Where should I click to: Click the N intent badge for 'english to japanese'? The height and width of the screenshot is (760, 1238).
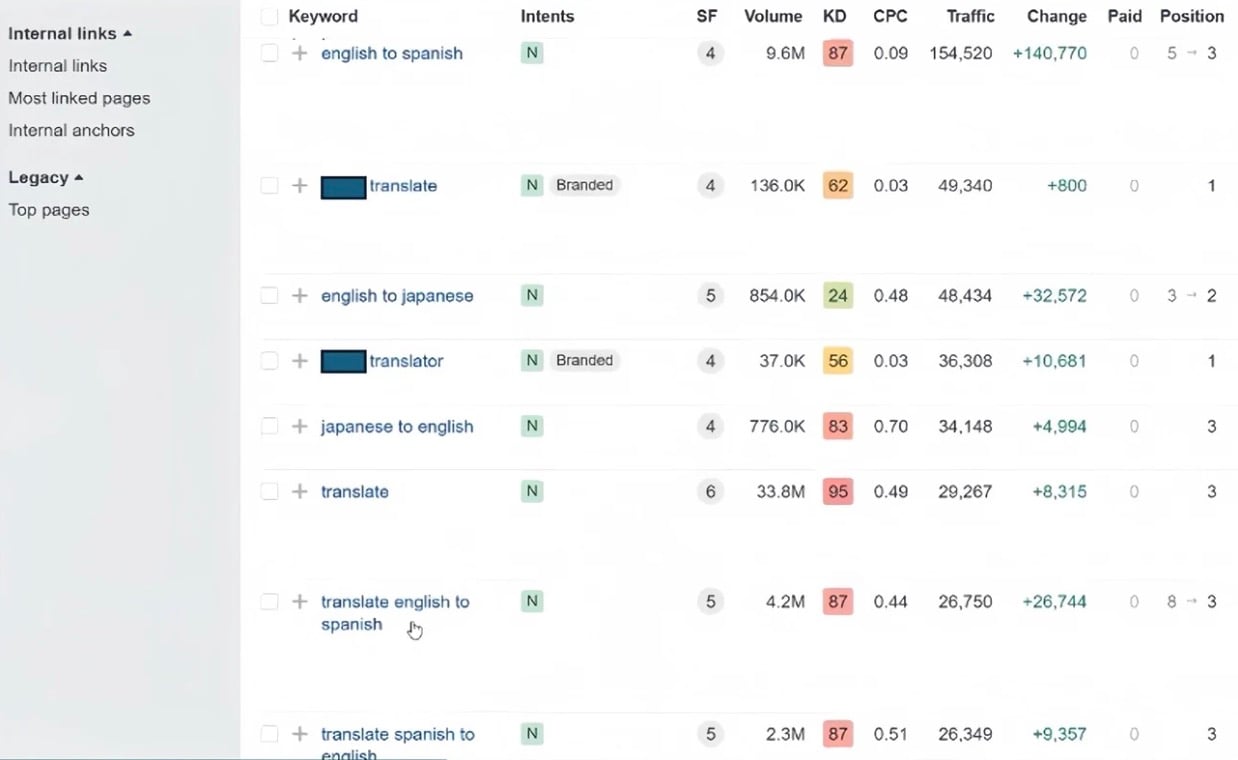point(532,296)
